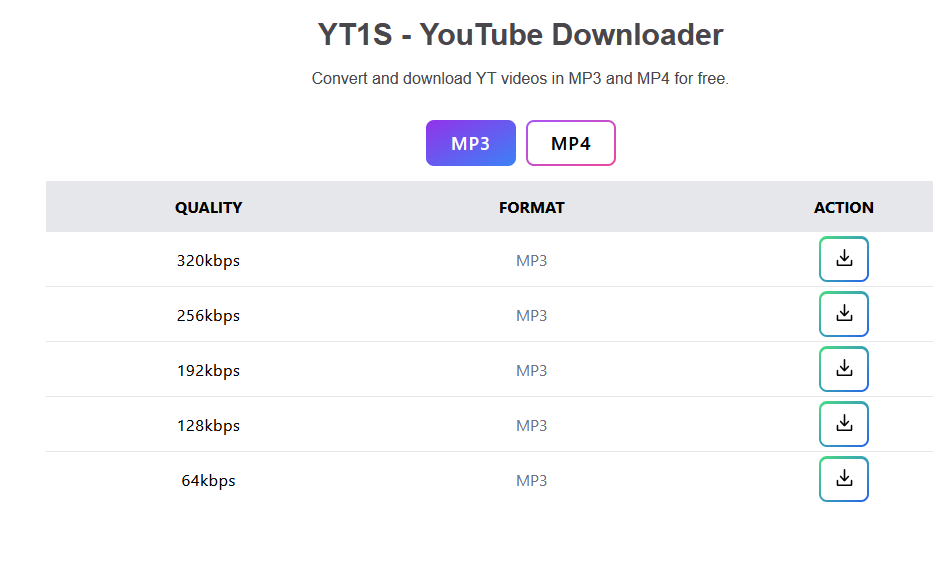Image resolution: width=933 pixels, height=569 pixels.
Task: Download the 128kbps MP3 file
Action: point(844,424)
